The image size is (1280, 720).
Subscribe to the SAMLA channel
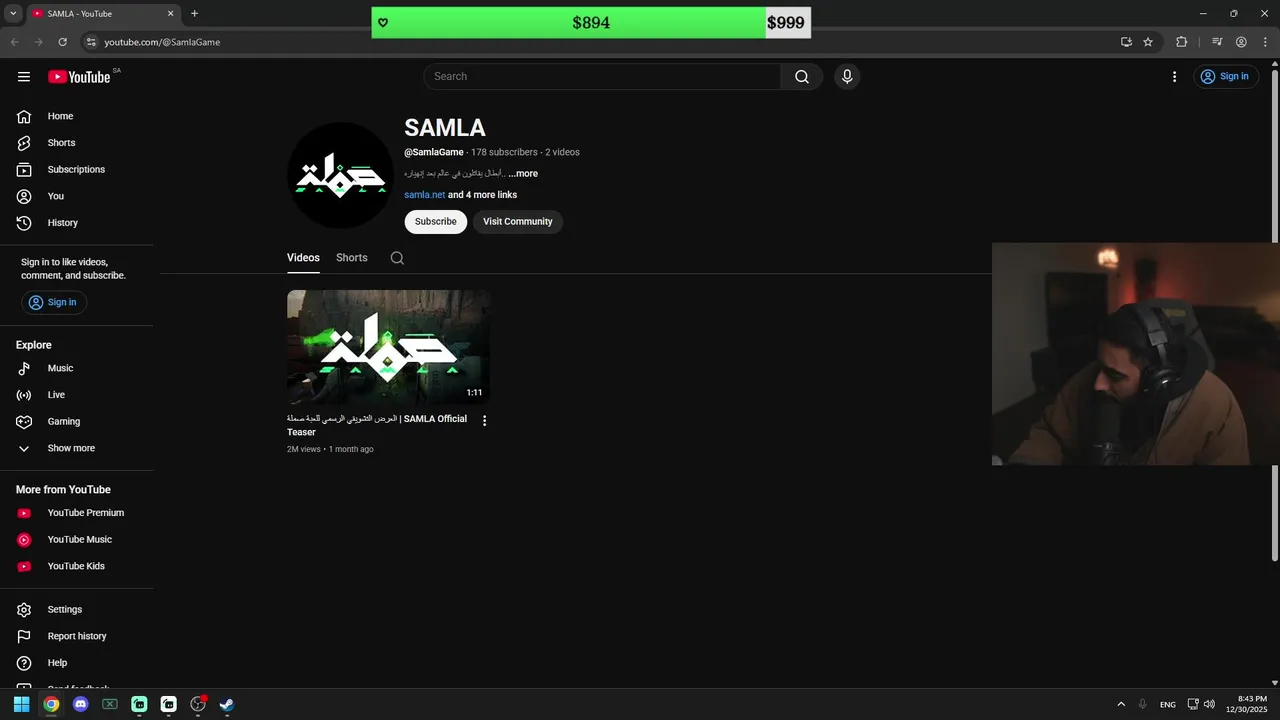pyautogui.click(x=435, y=222)
